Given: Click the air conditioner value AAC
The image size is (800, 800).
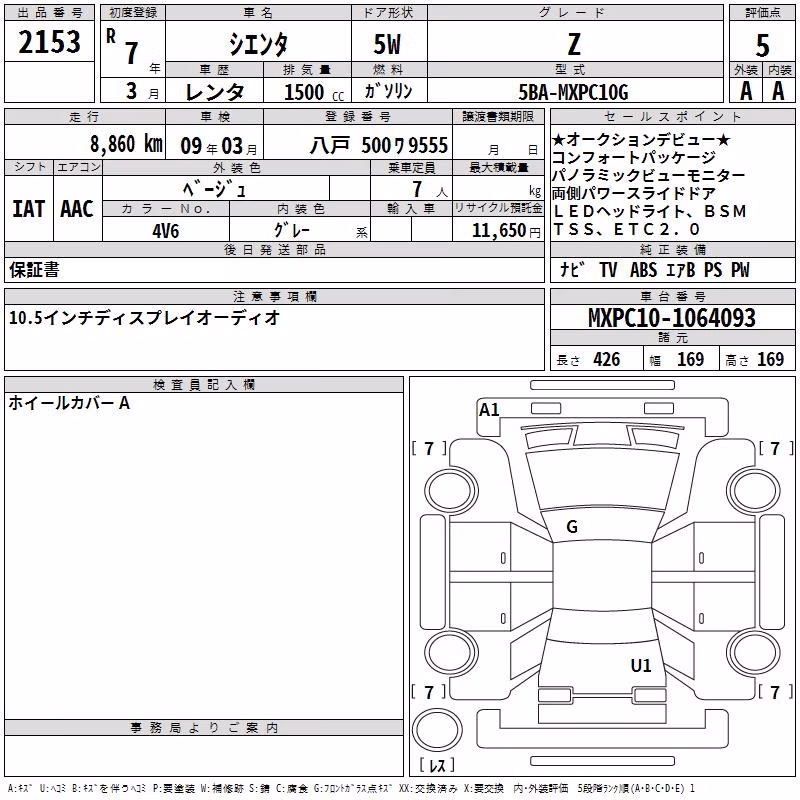Looking at the screenshot, I should (x=77, y=209).
